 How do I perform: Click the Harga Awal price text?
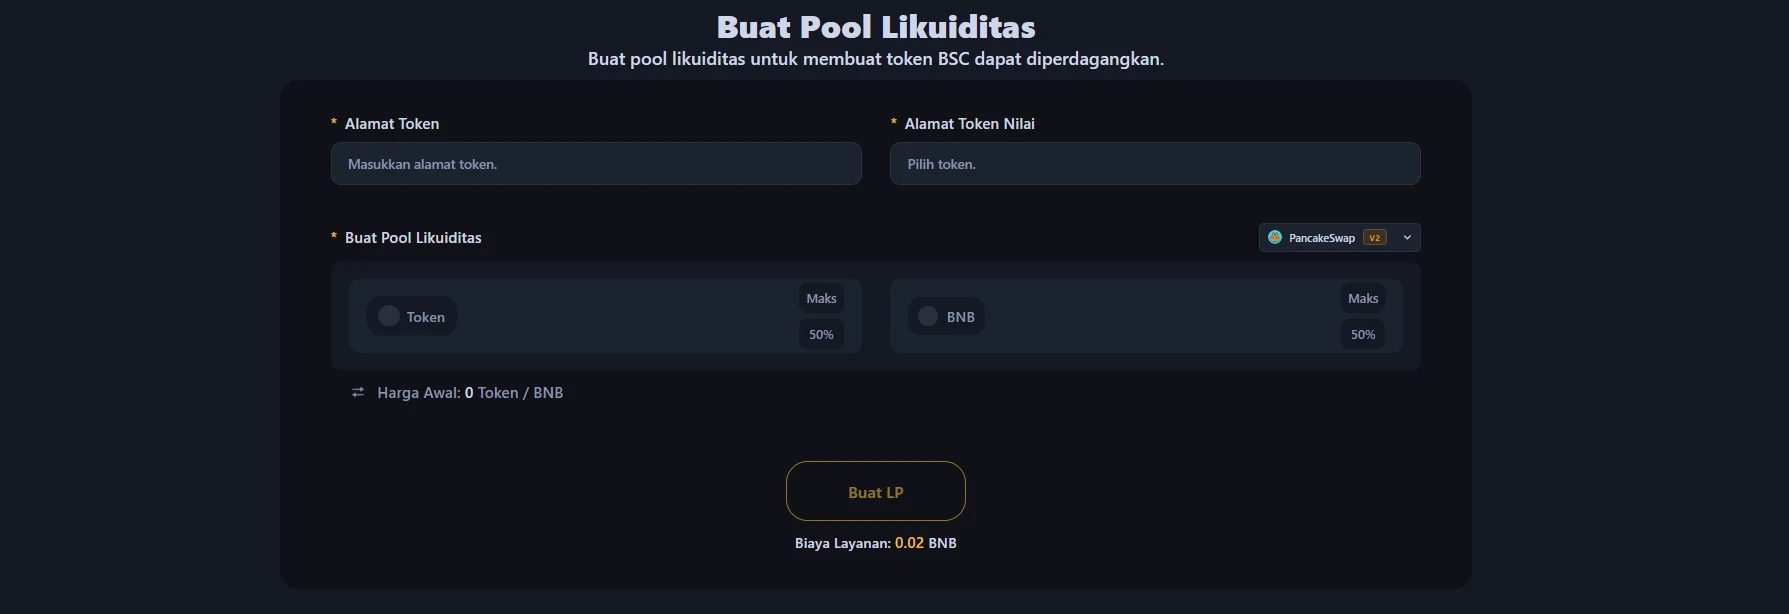[470, 393]
